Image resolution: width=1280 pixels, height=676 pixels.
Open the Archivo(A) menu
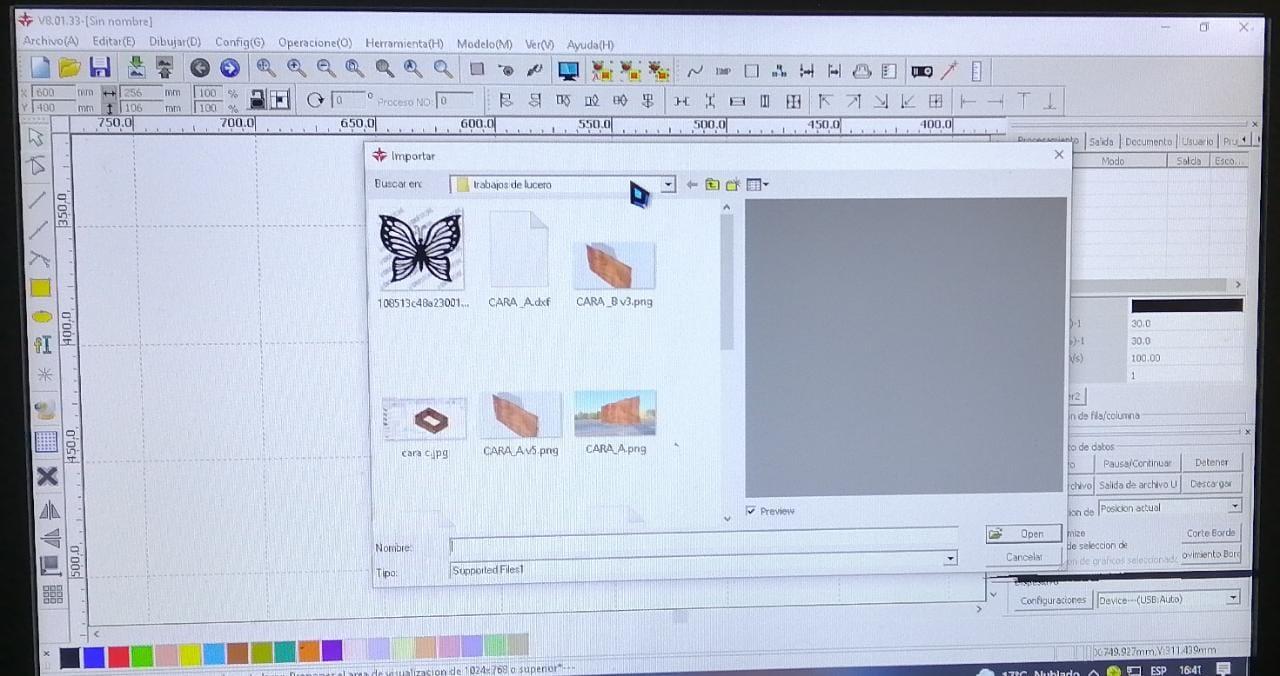click(51, 41)
